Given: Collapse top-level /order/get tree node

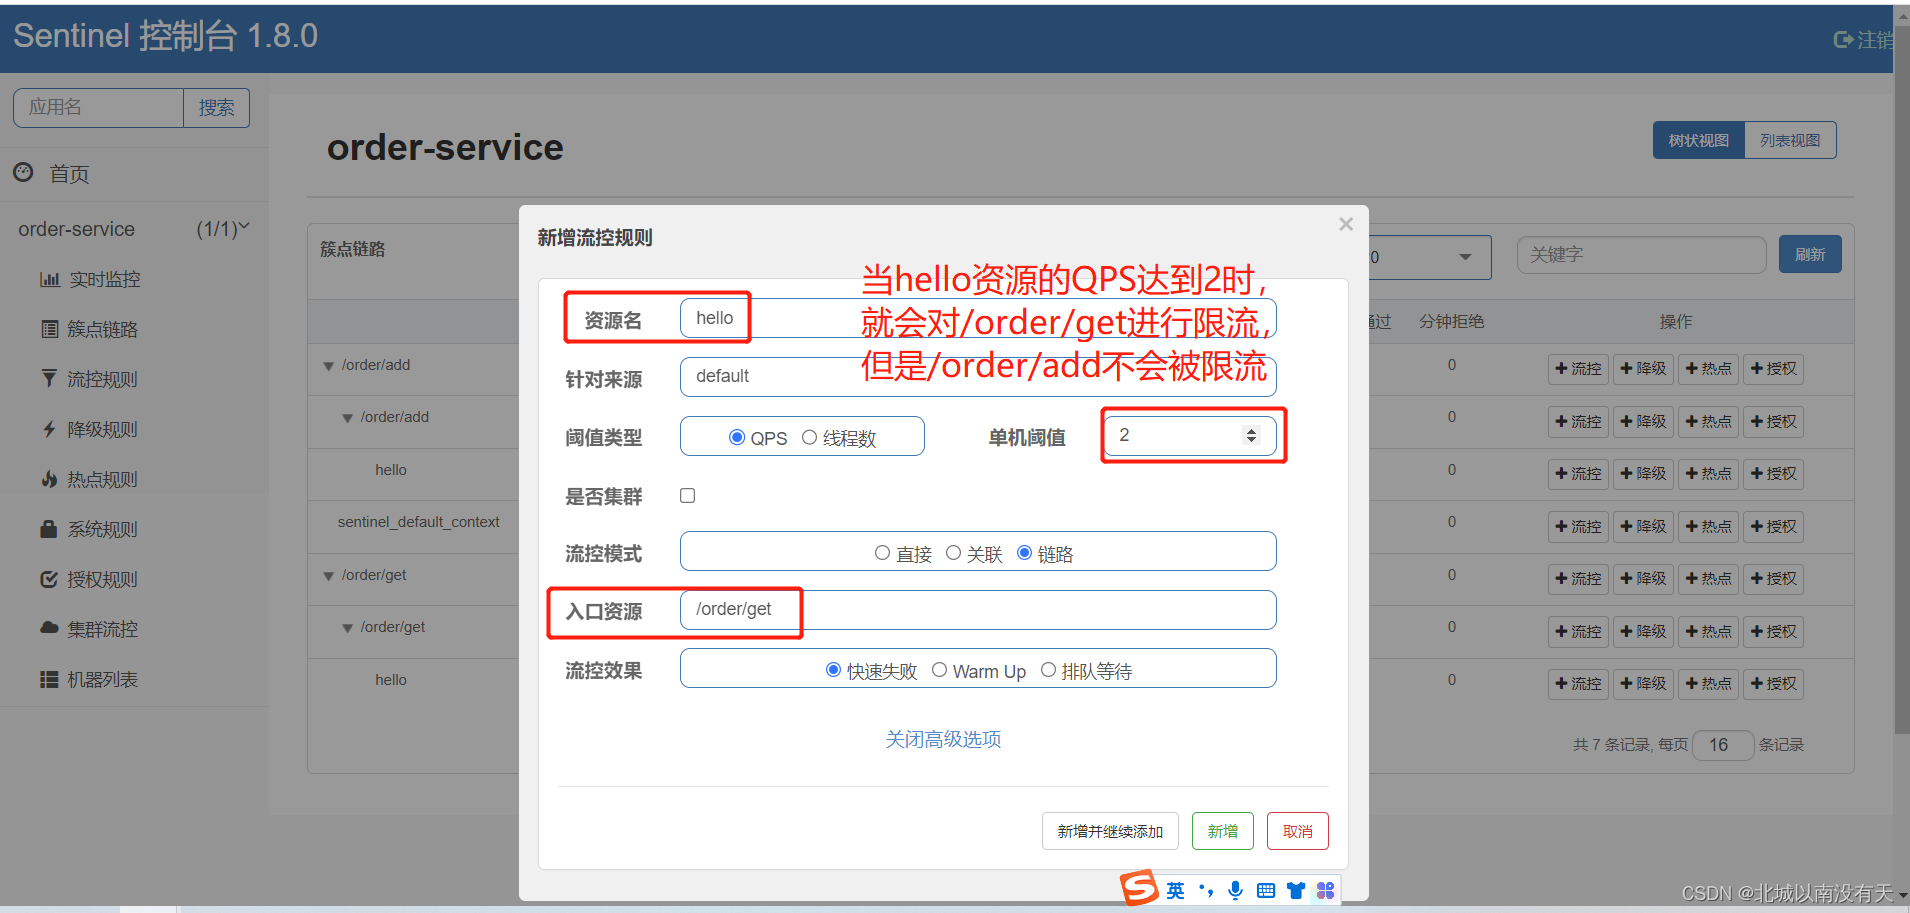Looking at the screenshot, I should tap(328, 576).
